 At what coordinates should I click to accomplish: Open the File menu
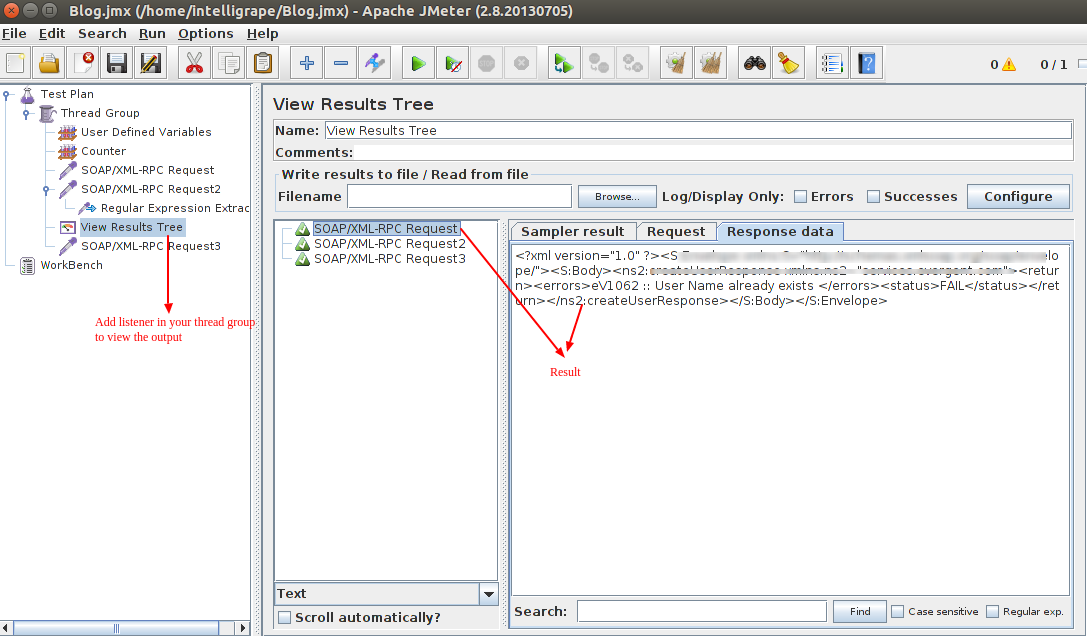click(14, 33)
